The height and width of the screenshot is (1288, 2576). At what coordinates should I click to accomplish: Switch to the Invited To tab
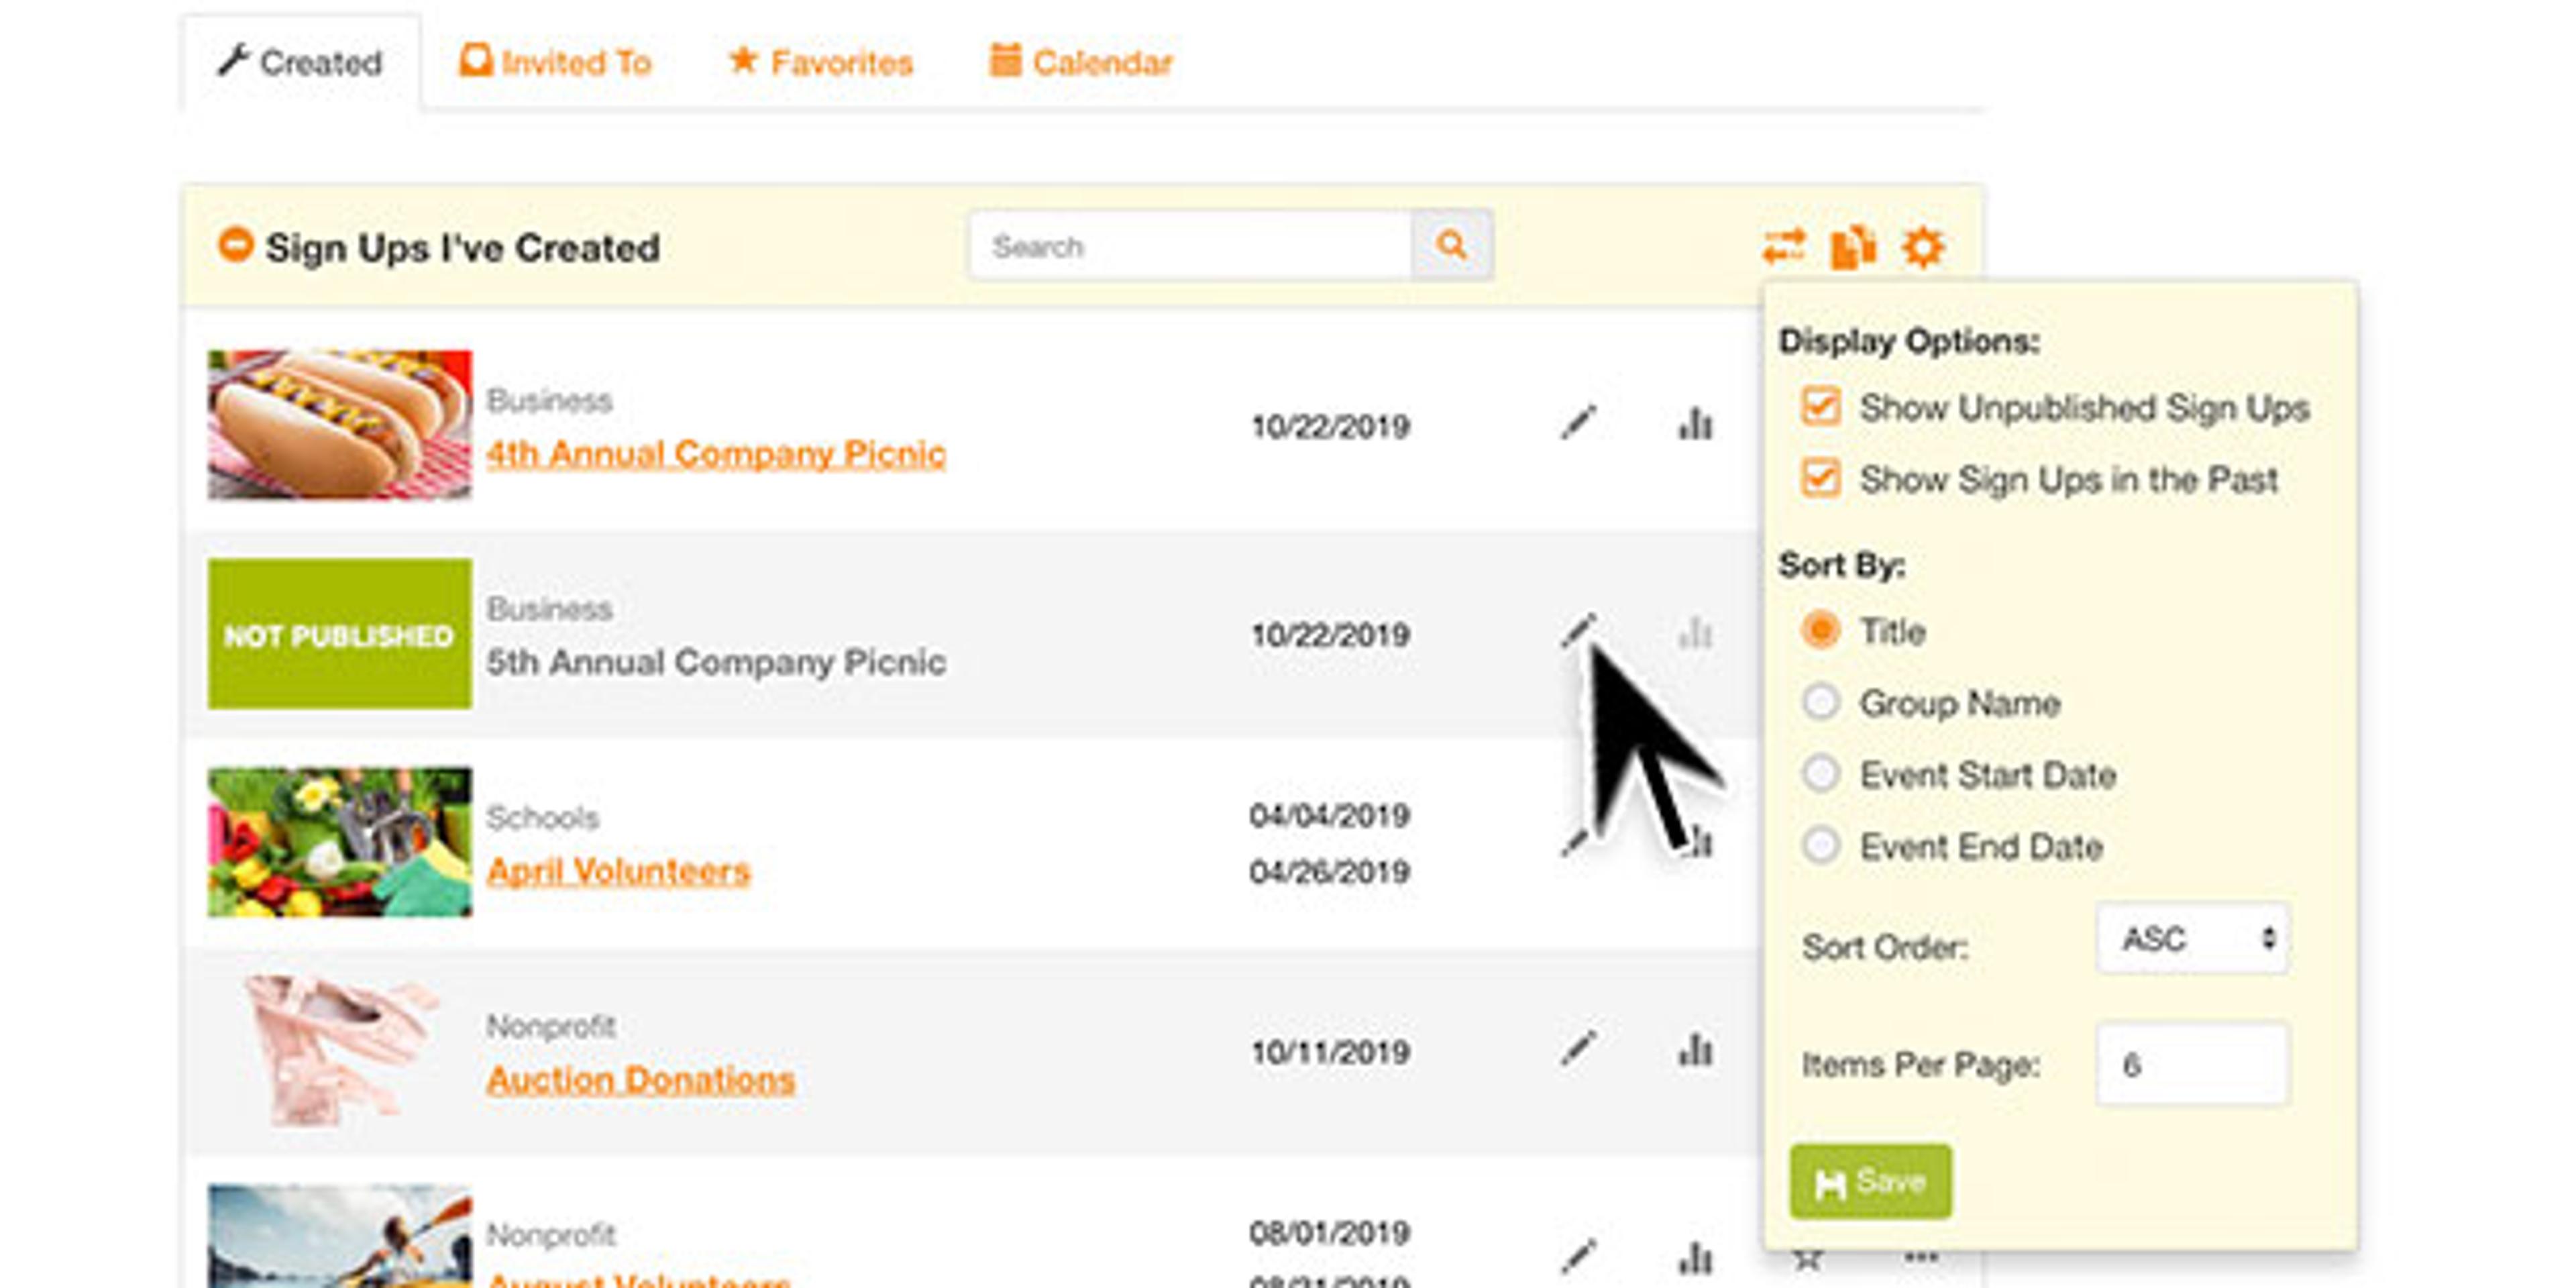point(556,62)
